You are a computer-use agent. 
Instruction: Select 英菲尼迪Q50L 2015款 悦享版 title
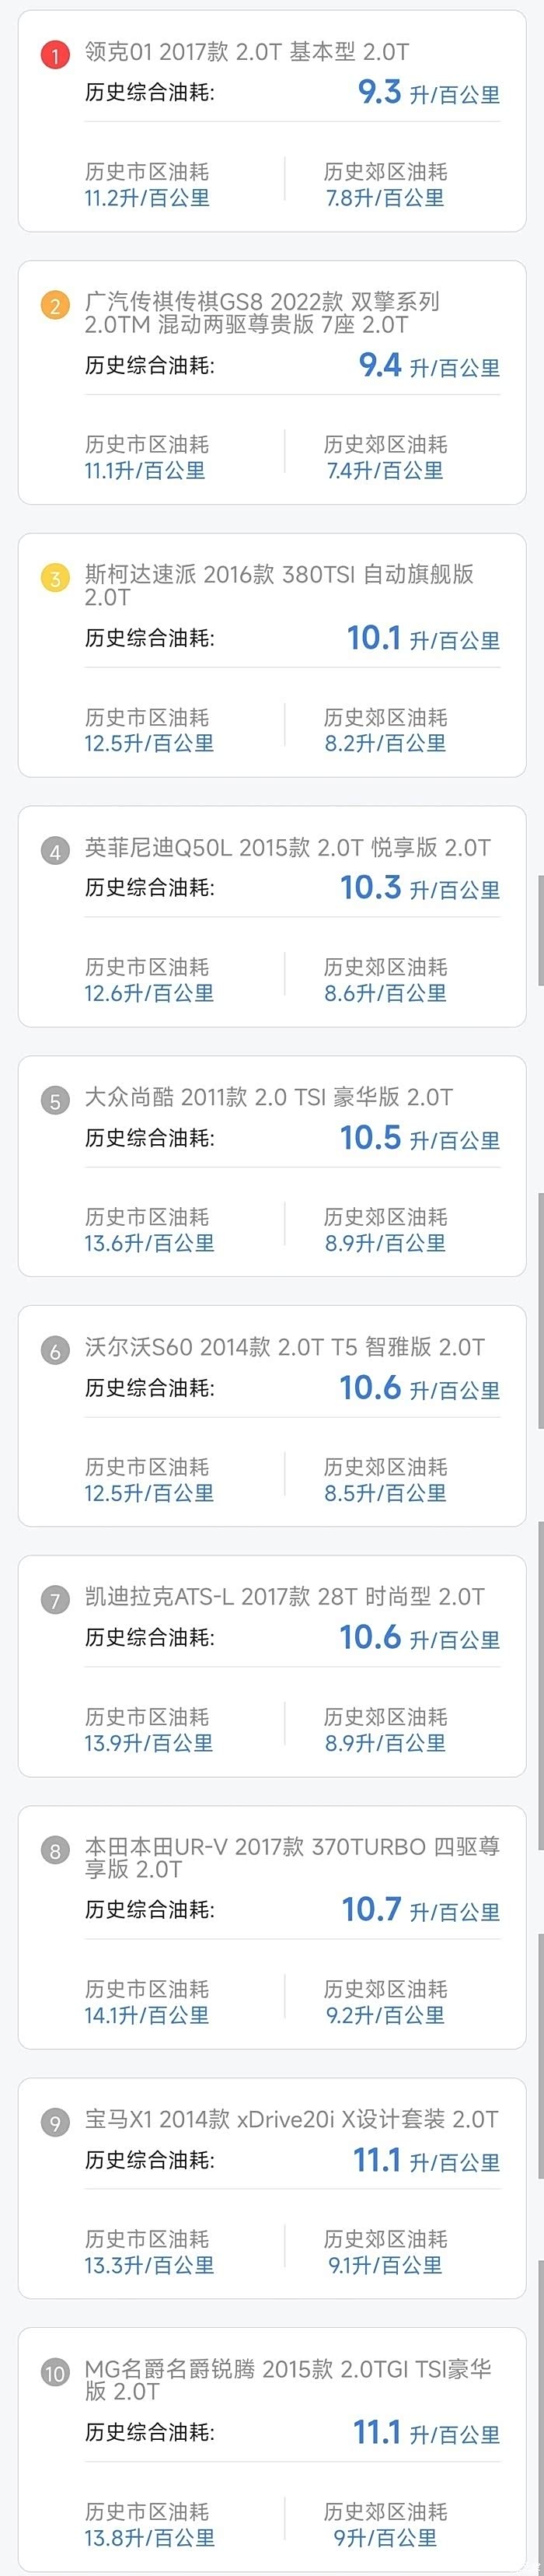(288, 848)
